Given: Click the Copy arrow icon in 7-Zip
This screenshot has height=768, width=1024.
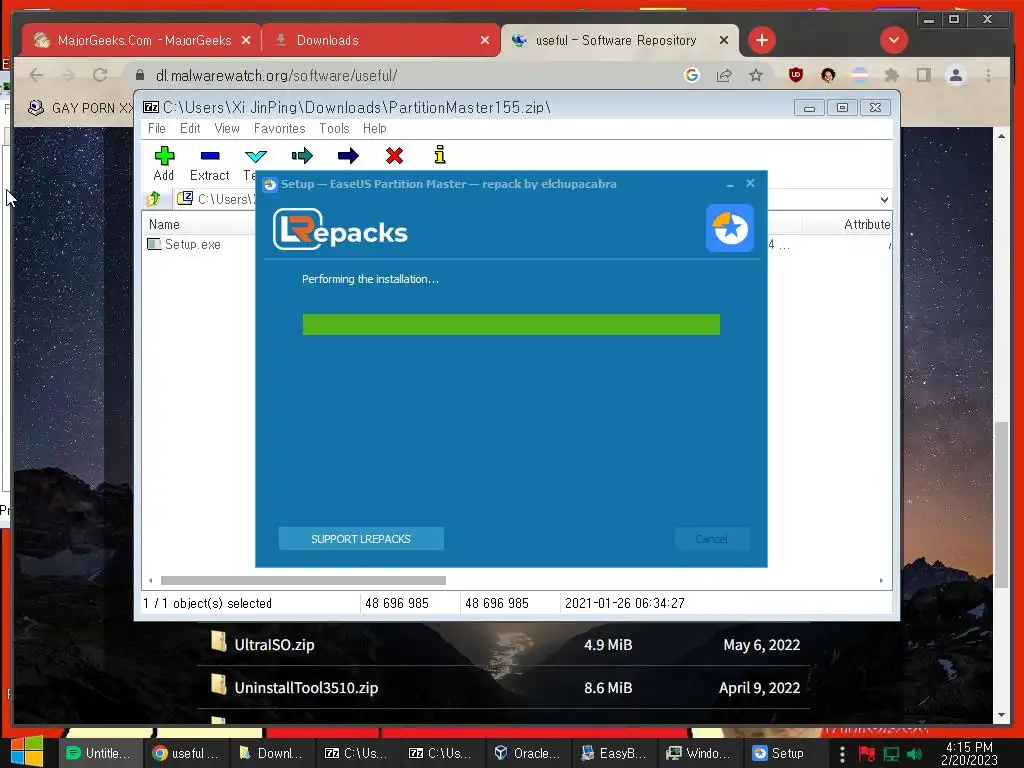Looking at the screenshot, I should (302, 155).
